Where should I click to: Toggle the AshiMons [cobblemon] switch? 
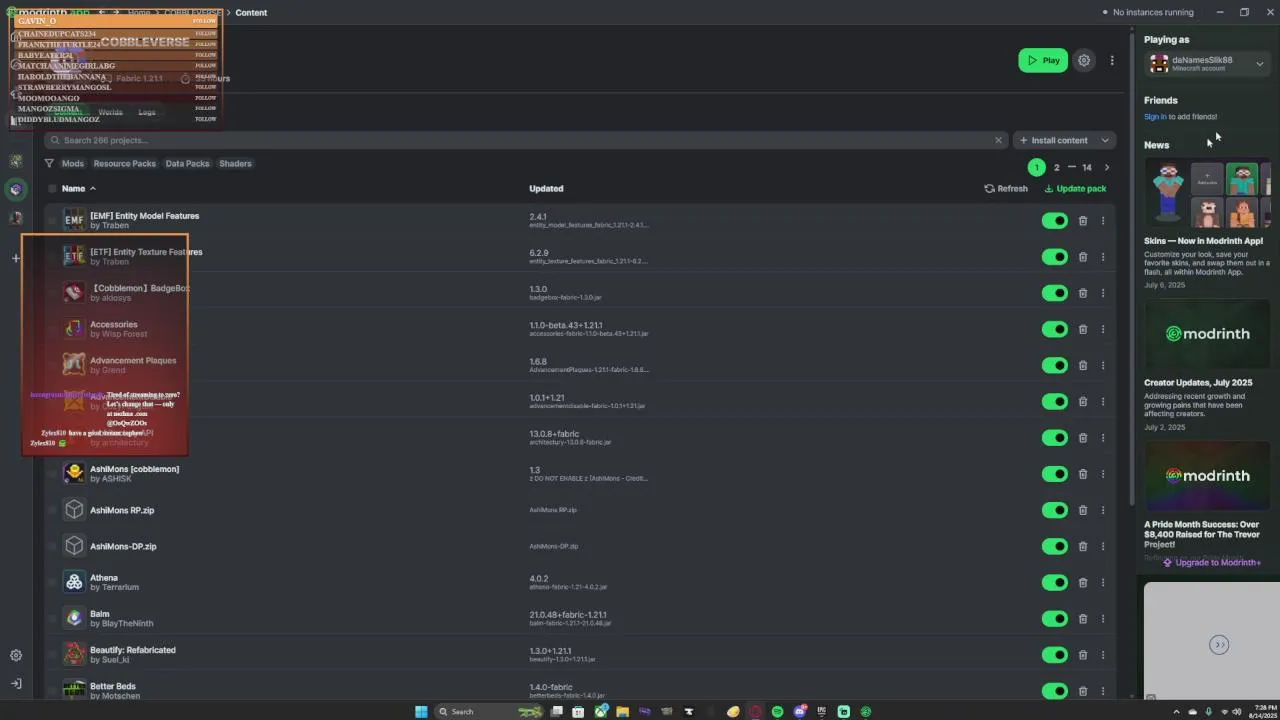(1055, 474)
